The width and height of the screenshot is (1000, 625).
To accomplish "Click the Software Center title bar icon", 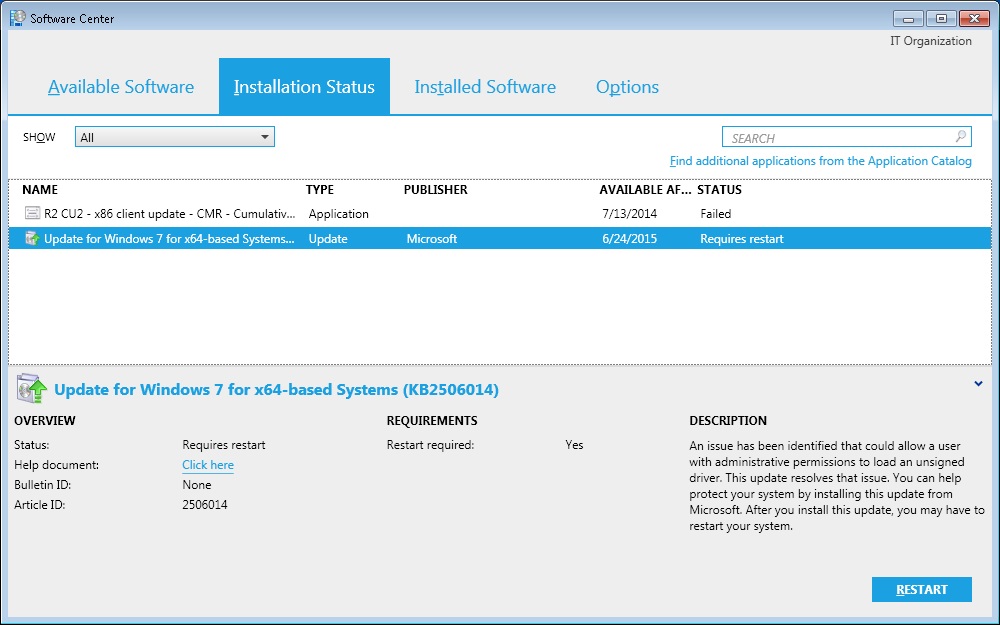I will point(17,18).
